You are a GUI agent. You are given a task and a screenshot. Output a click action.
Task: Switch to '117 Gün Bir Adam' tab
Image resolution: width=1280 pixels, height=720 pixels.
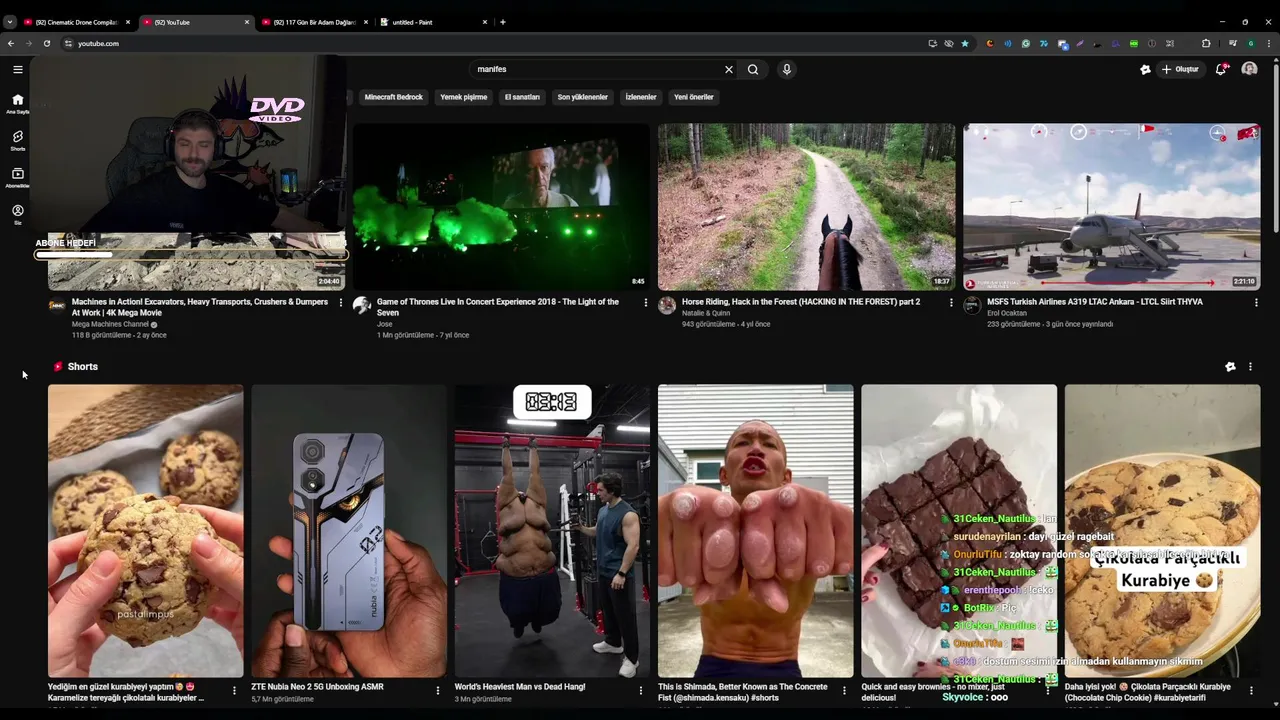315,22
